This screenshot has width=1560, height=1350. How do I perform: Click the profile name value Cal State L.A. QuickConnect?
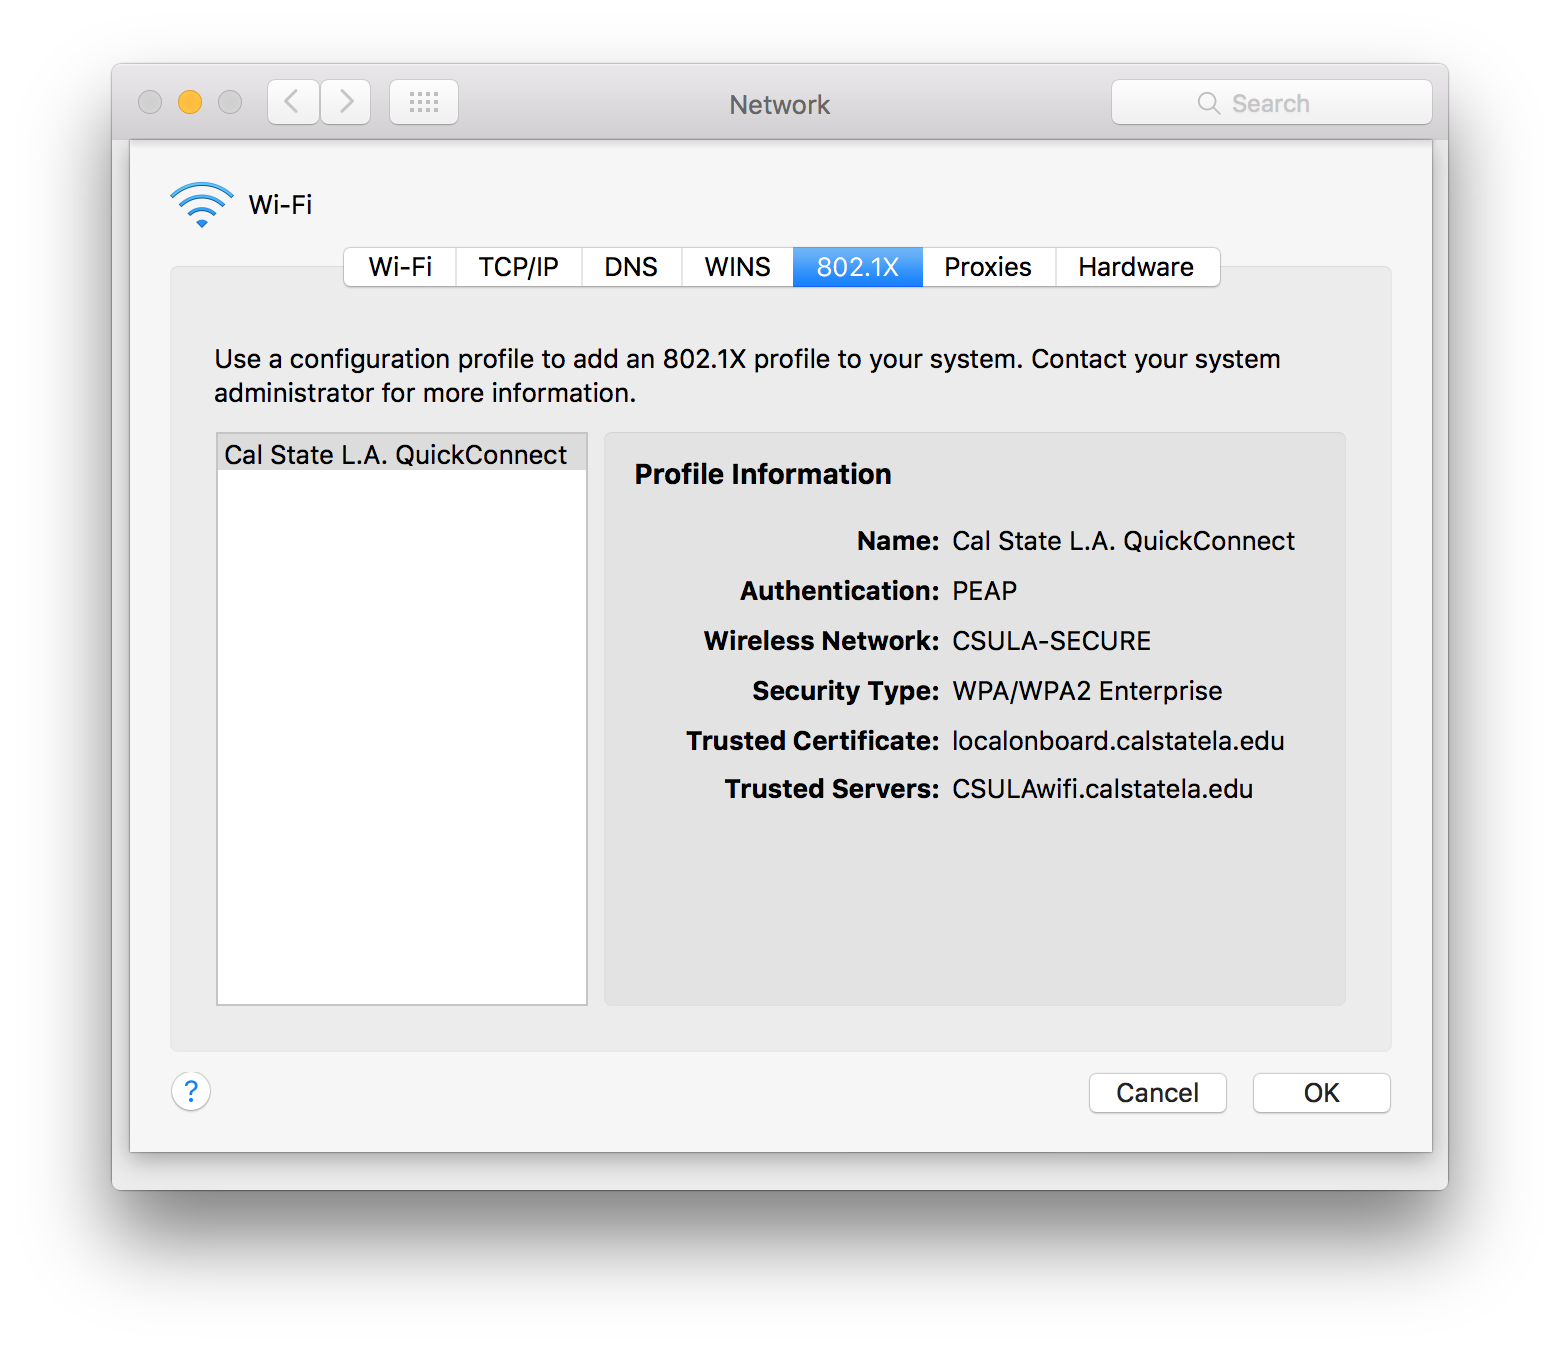tap(1123, 541)
